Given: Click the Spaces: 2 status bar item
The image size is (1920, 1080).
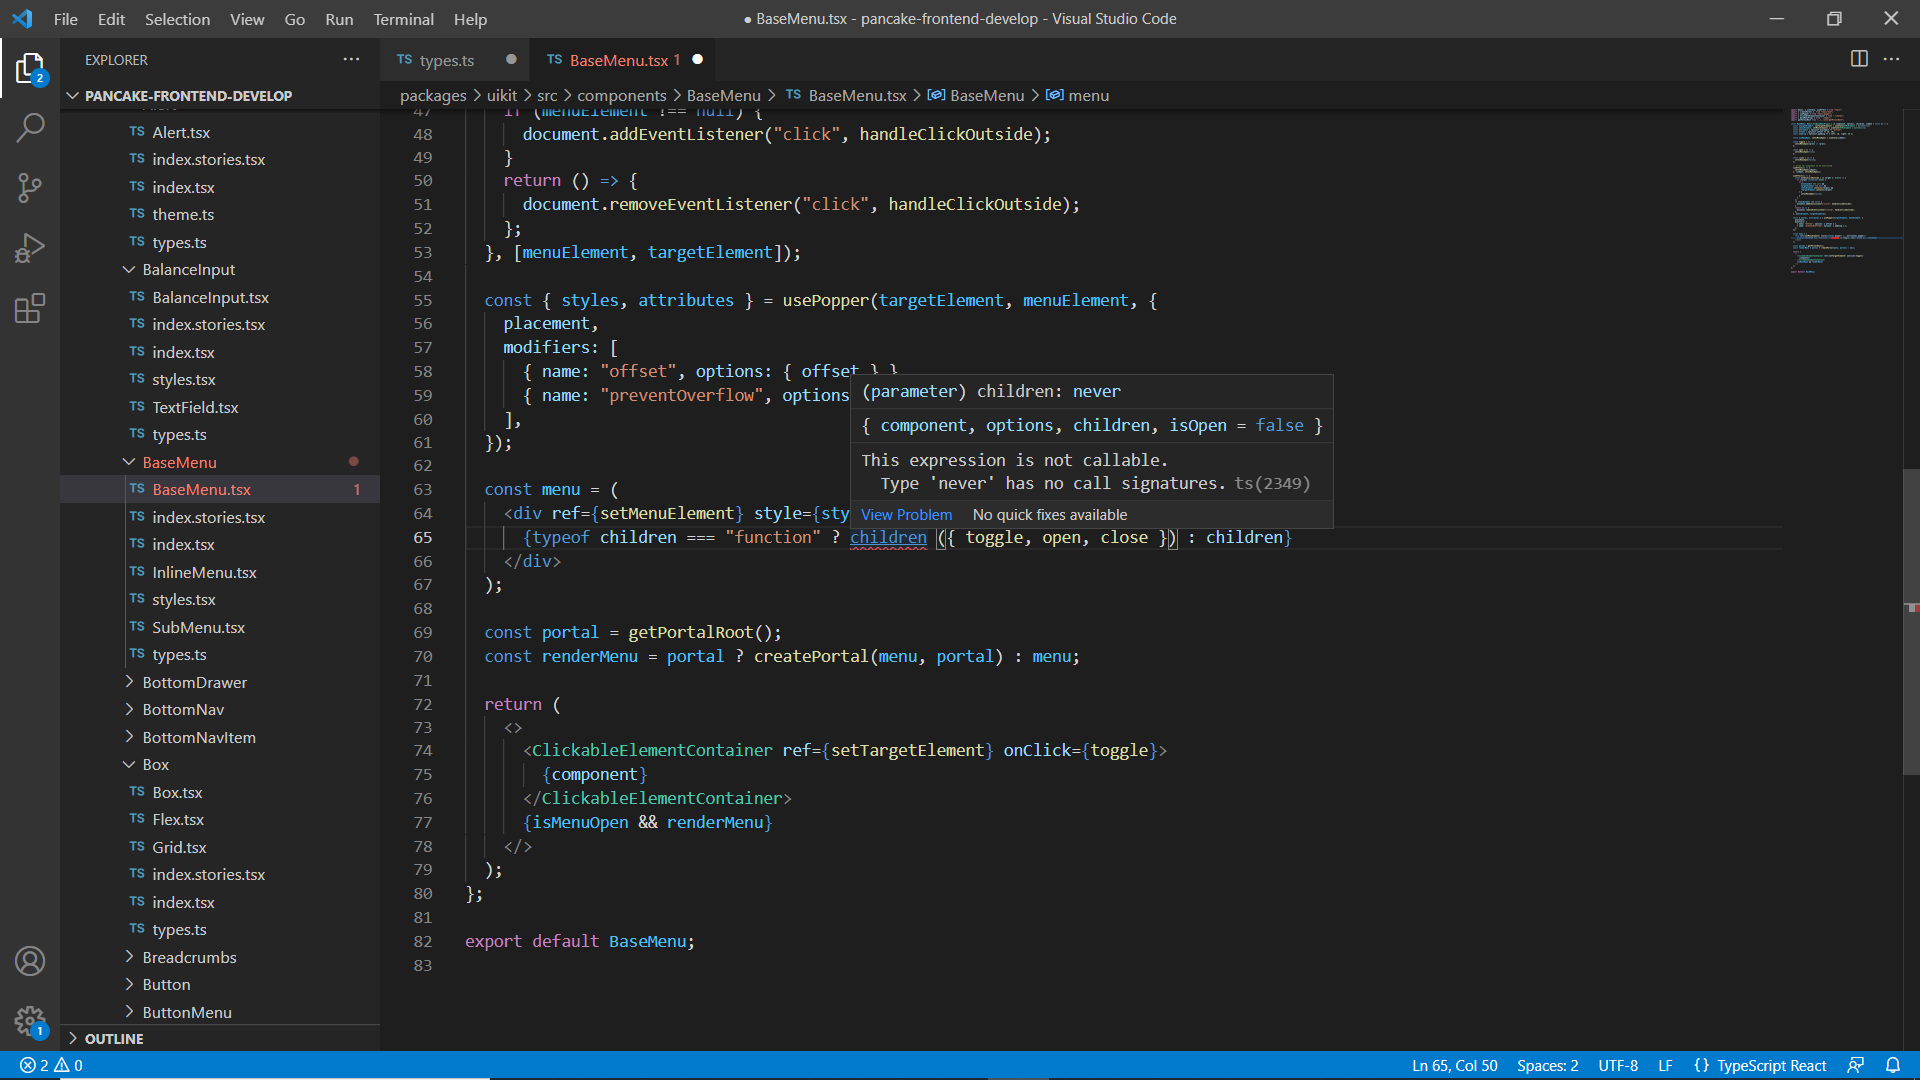Looking at the screenshot, I should tap(1547, 1065).
